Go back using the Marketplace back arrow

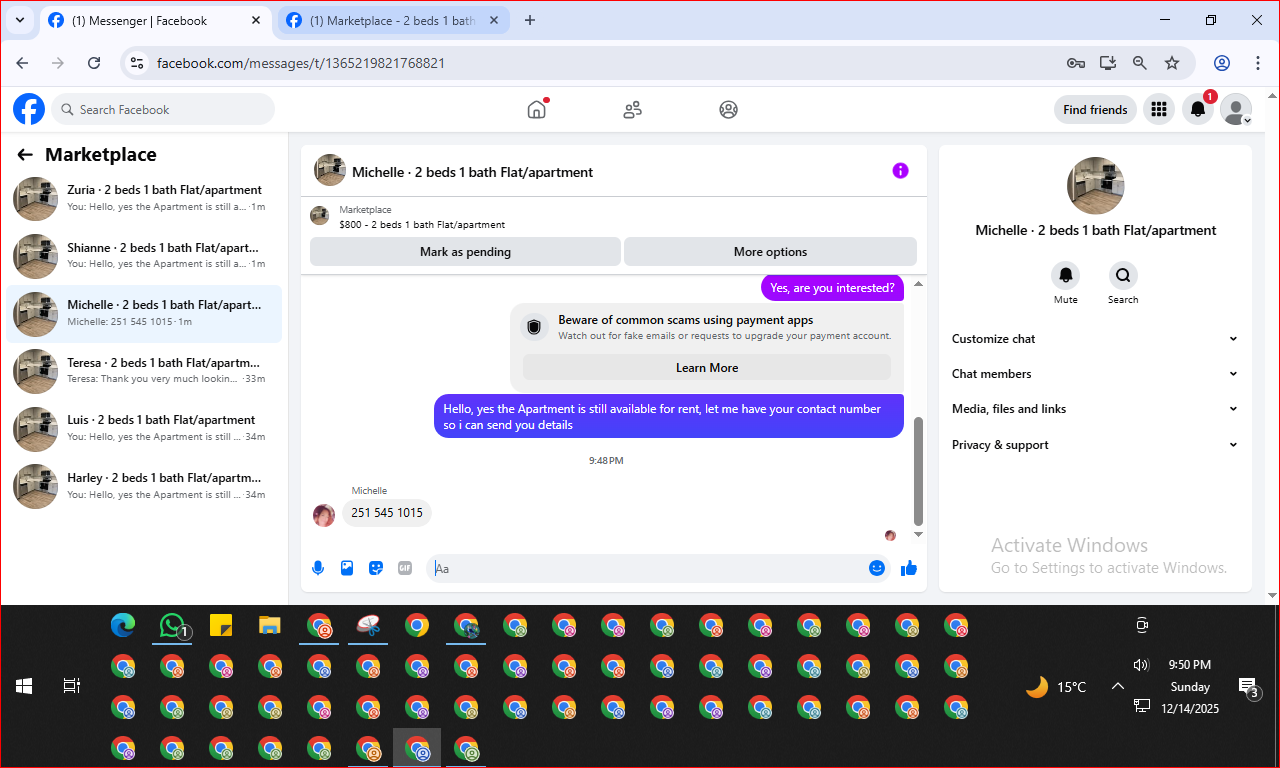25,155
